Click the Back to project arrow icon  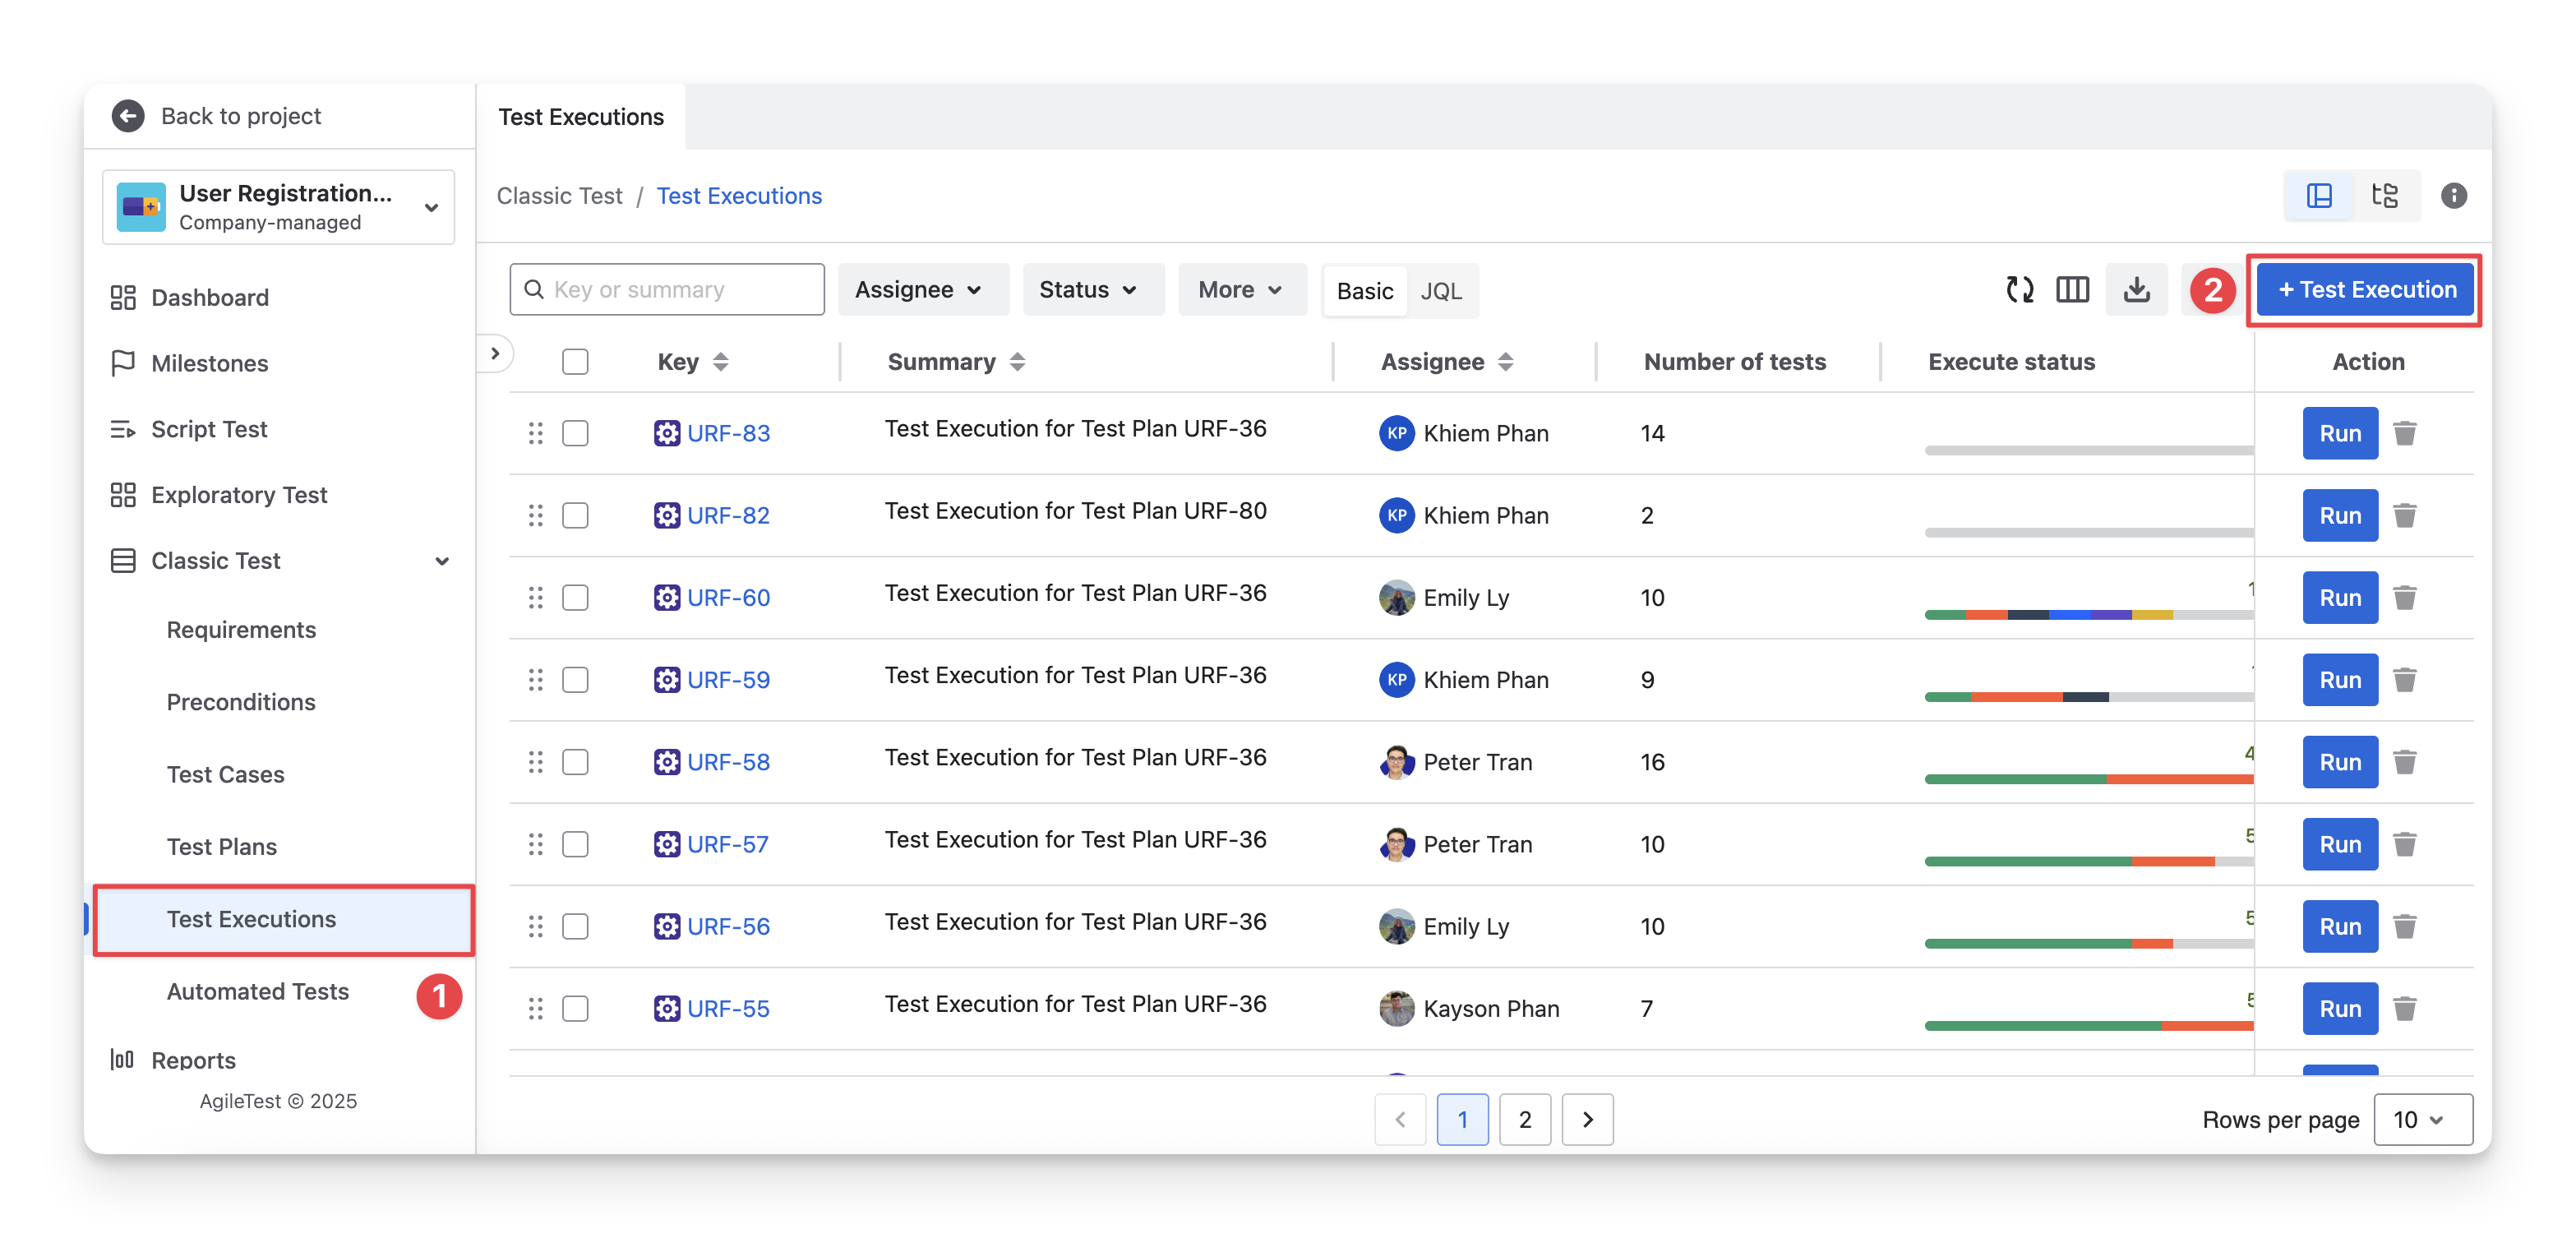tap(128, 116)
